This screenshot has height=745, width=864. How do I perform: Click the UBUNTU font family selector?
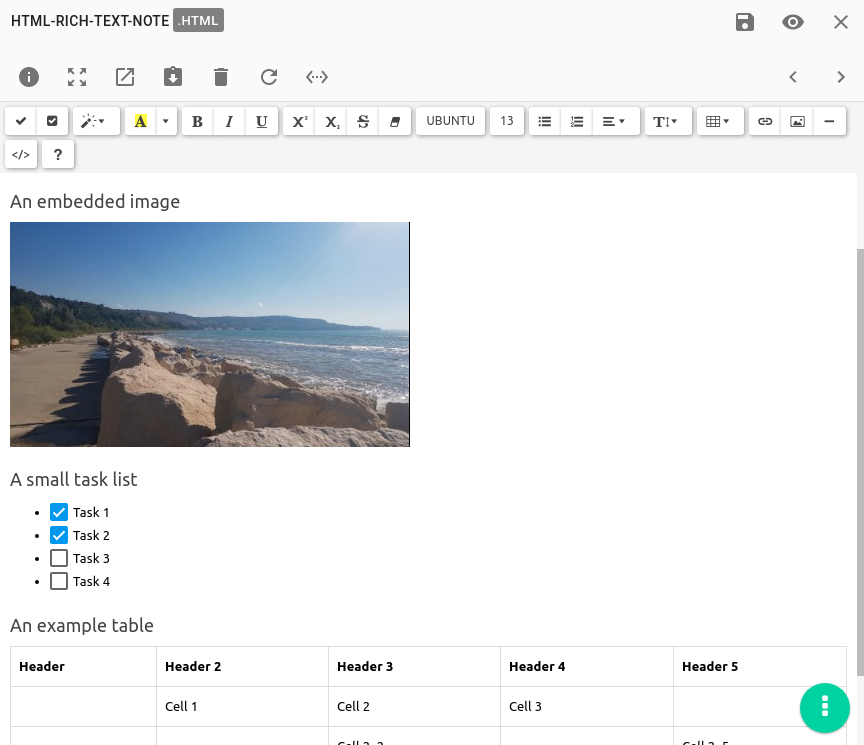[x=450, y=121]
